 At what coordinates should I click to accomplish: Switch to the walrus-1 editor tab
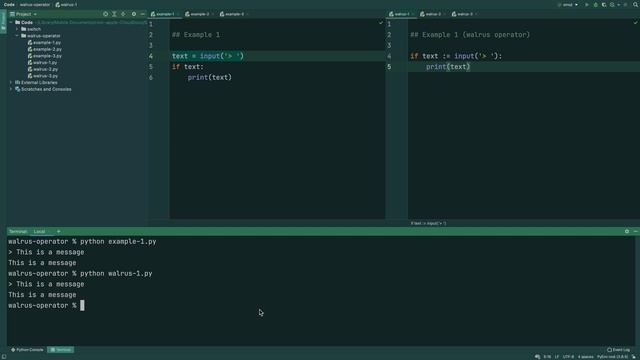click(x=401, y=14)
